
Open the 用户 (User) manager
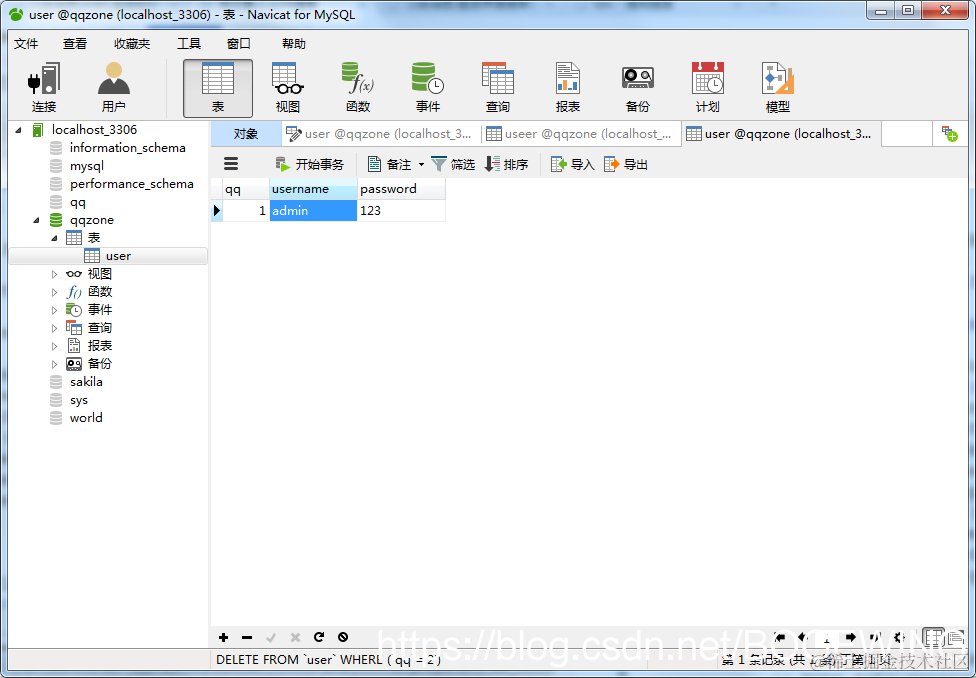(x=113, y=88)
